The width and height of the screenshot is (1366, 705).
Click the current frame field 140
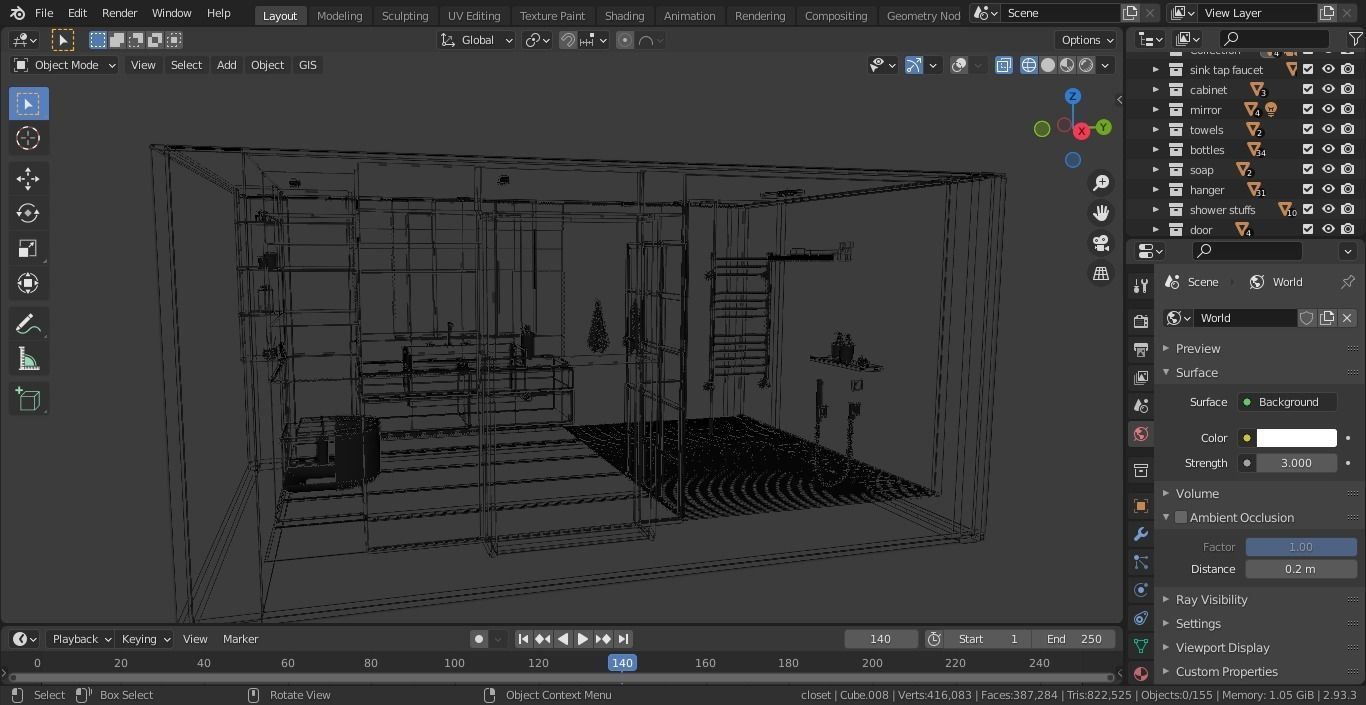(x=881, y=639)
